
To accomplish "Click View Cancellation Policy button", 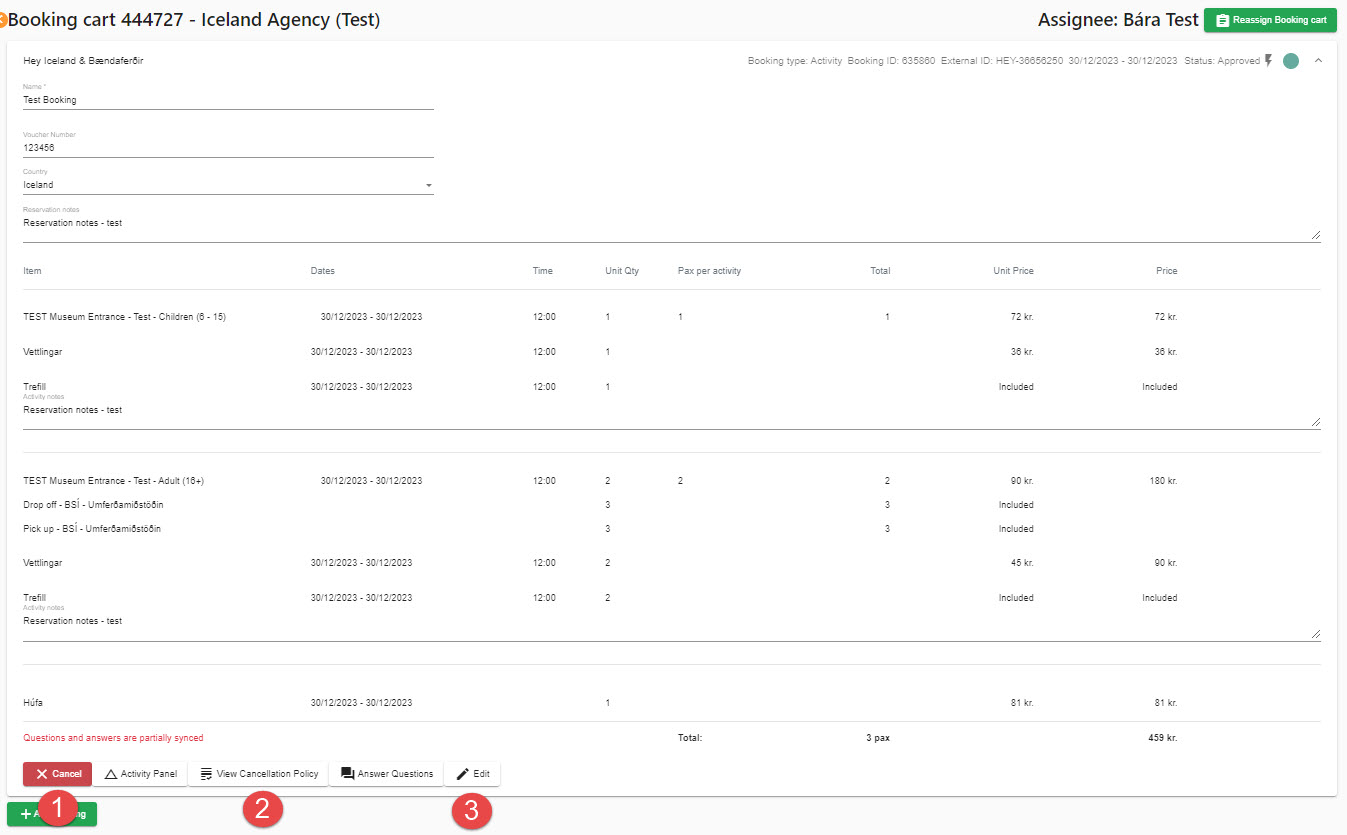I will (x=258, y=774).
